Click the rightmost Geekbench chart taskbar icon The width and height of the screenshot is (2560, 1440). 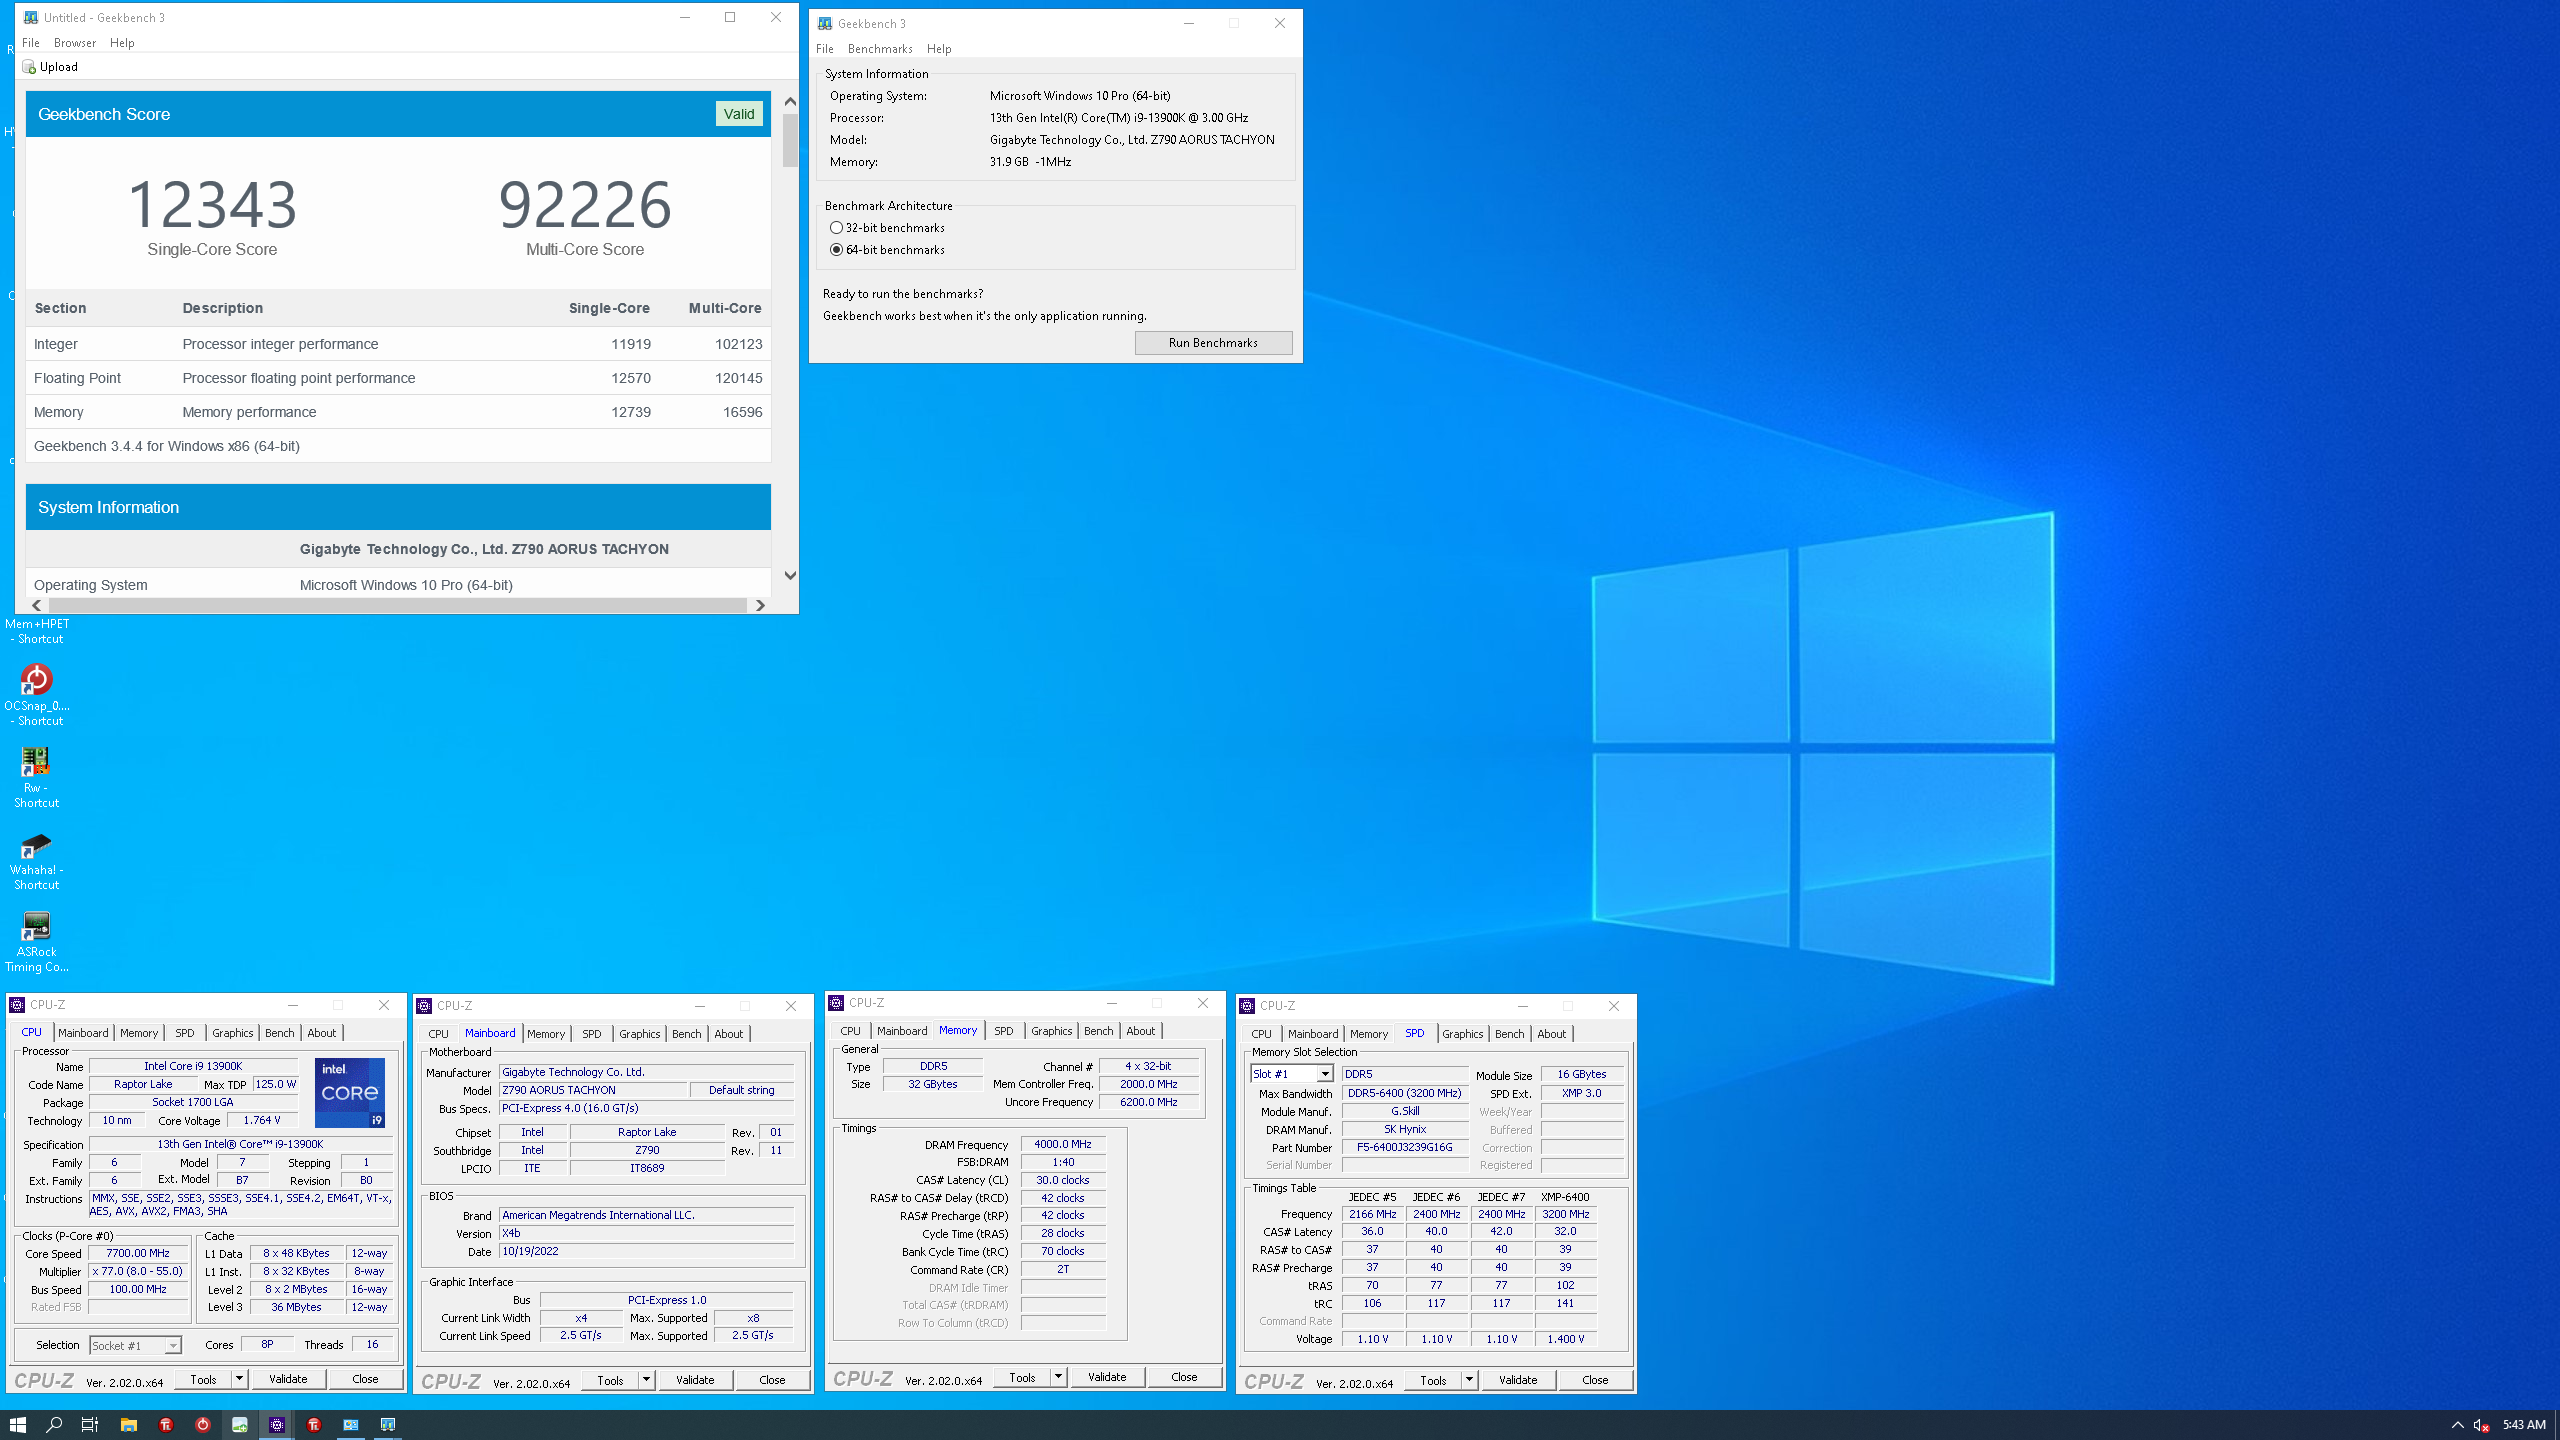(x=388, y=1424)
